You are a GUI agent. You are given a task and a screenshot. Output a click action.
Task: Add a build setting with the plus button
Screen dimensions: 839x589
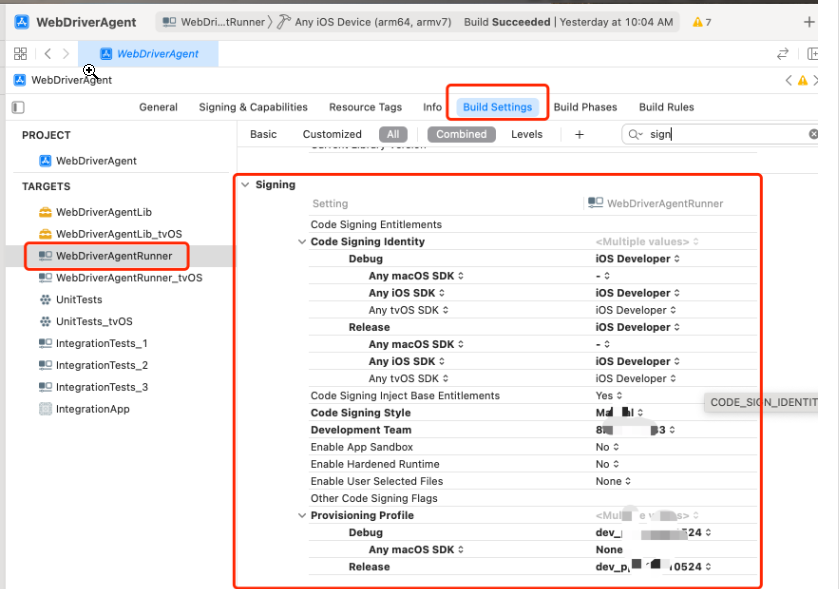[x=579, y=134]
